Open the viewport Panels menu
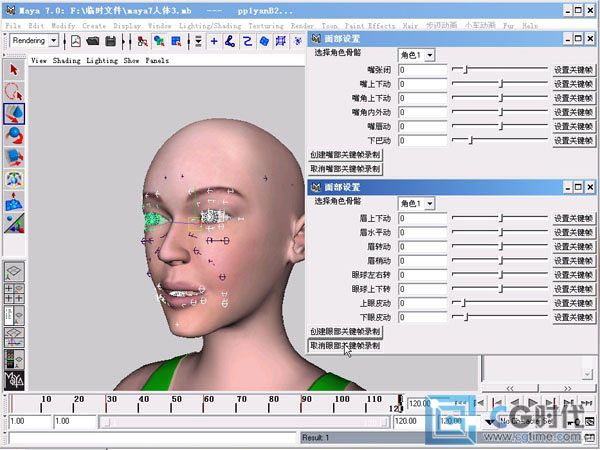600x450 pixels. click(x=157, y=60)
